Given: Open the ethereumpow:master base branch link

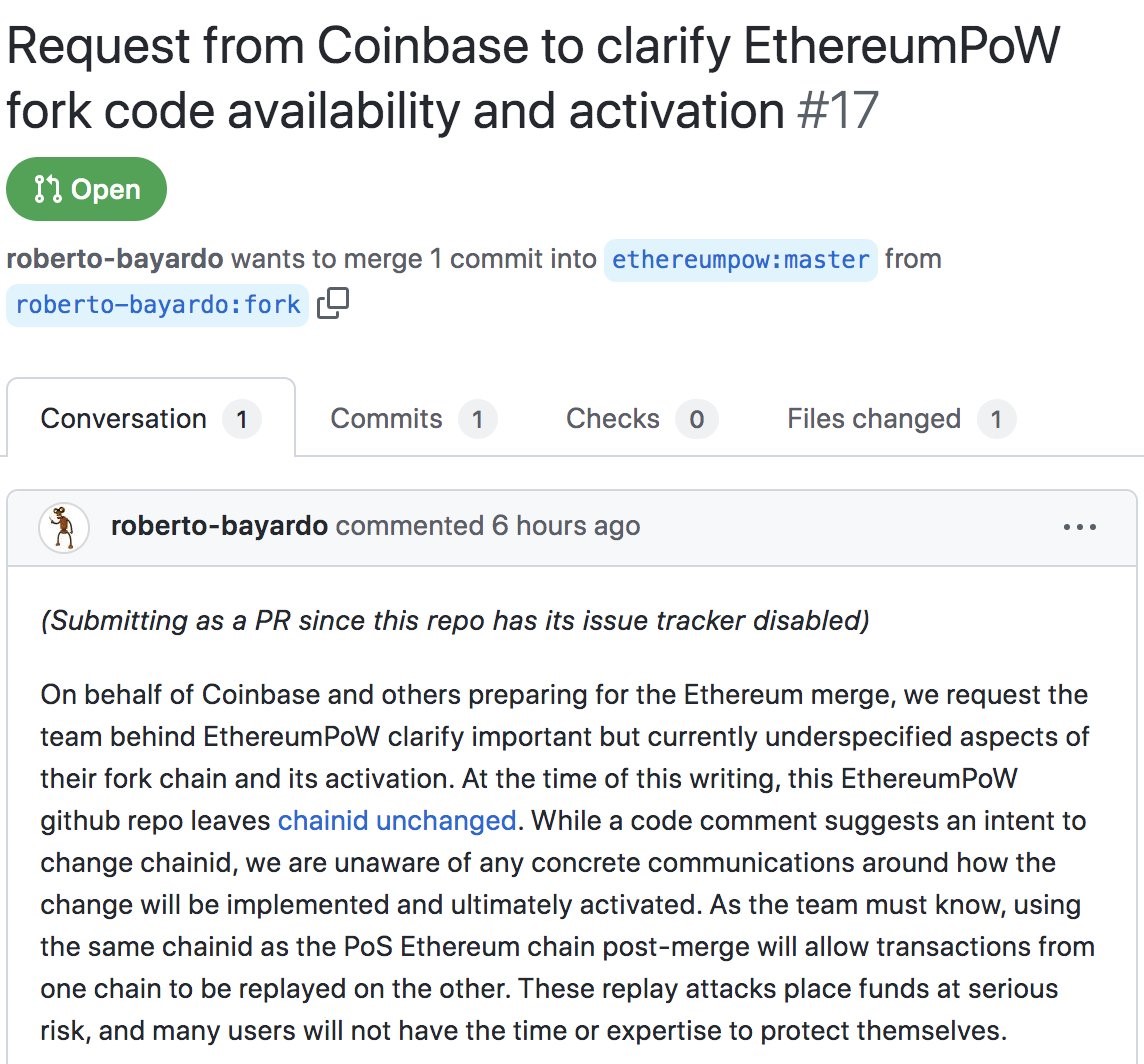Looking at the screenshot, I should point(740,259).
